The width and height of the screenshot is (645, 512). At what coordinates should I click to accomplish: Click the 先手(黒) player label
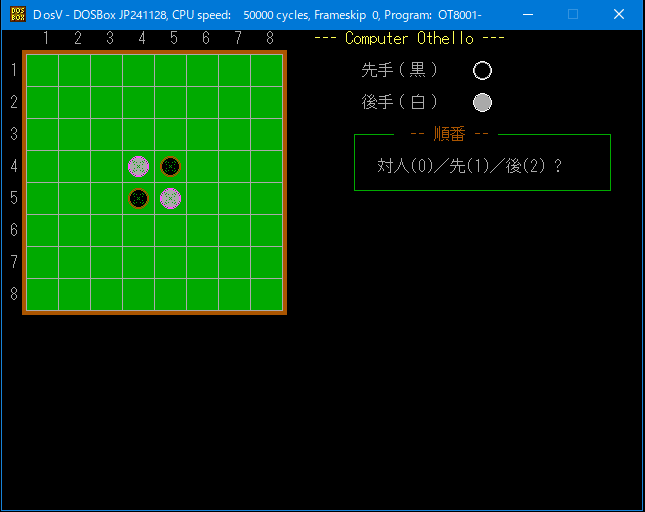(x=400, y=70)
